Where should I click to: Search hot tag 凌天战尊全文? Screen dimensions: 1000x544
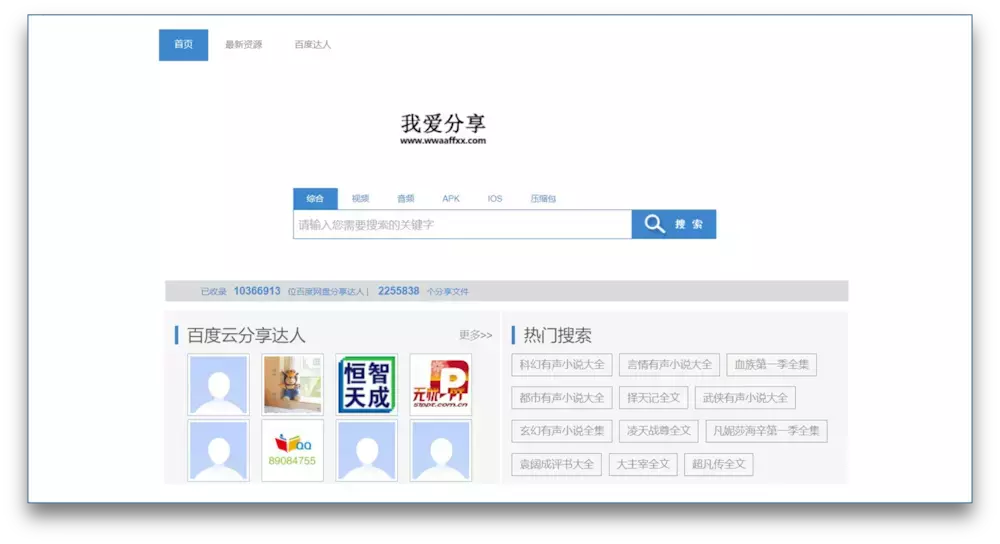[x=659, y=431]
